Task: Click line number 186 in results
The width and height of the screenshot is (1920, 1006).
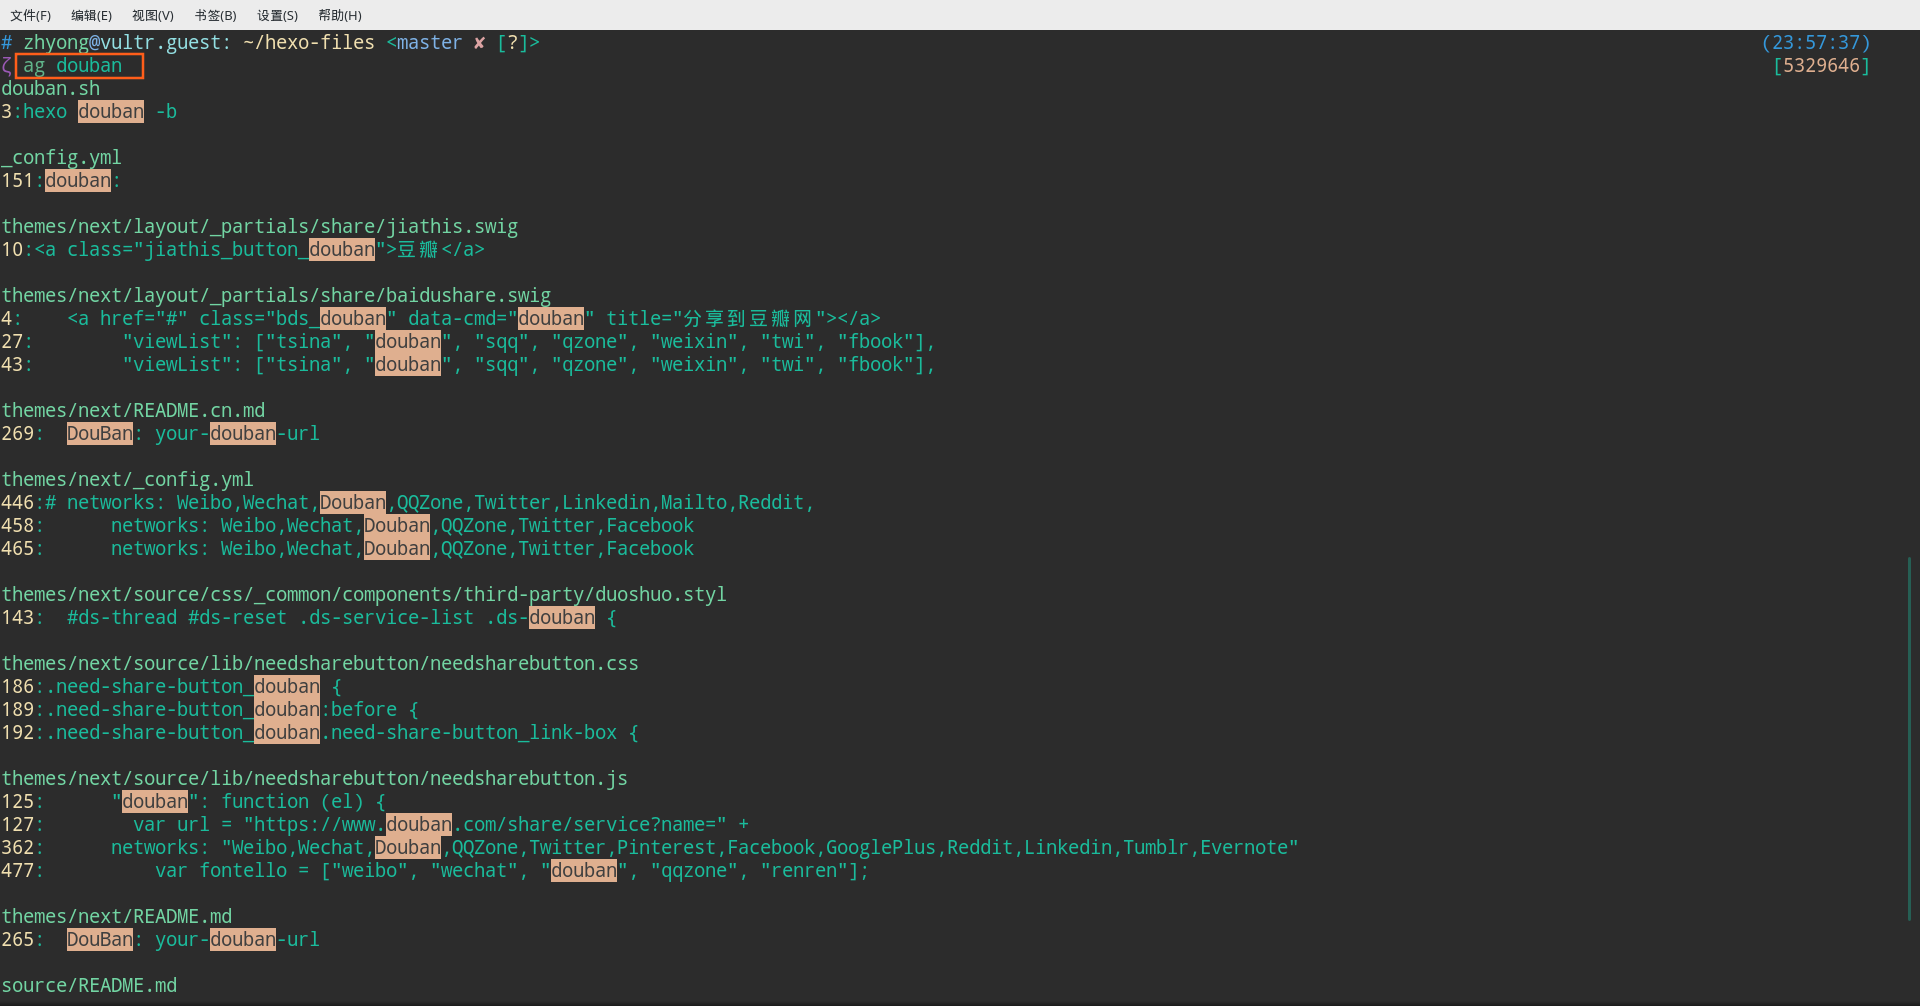Action: (17, 687)
